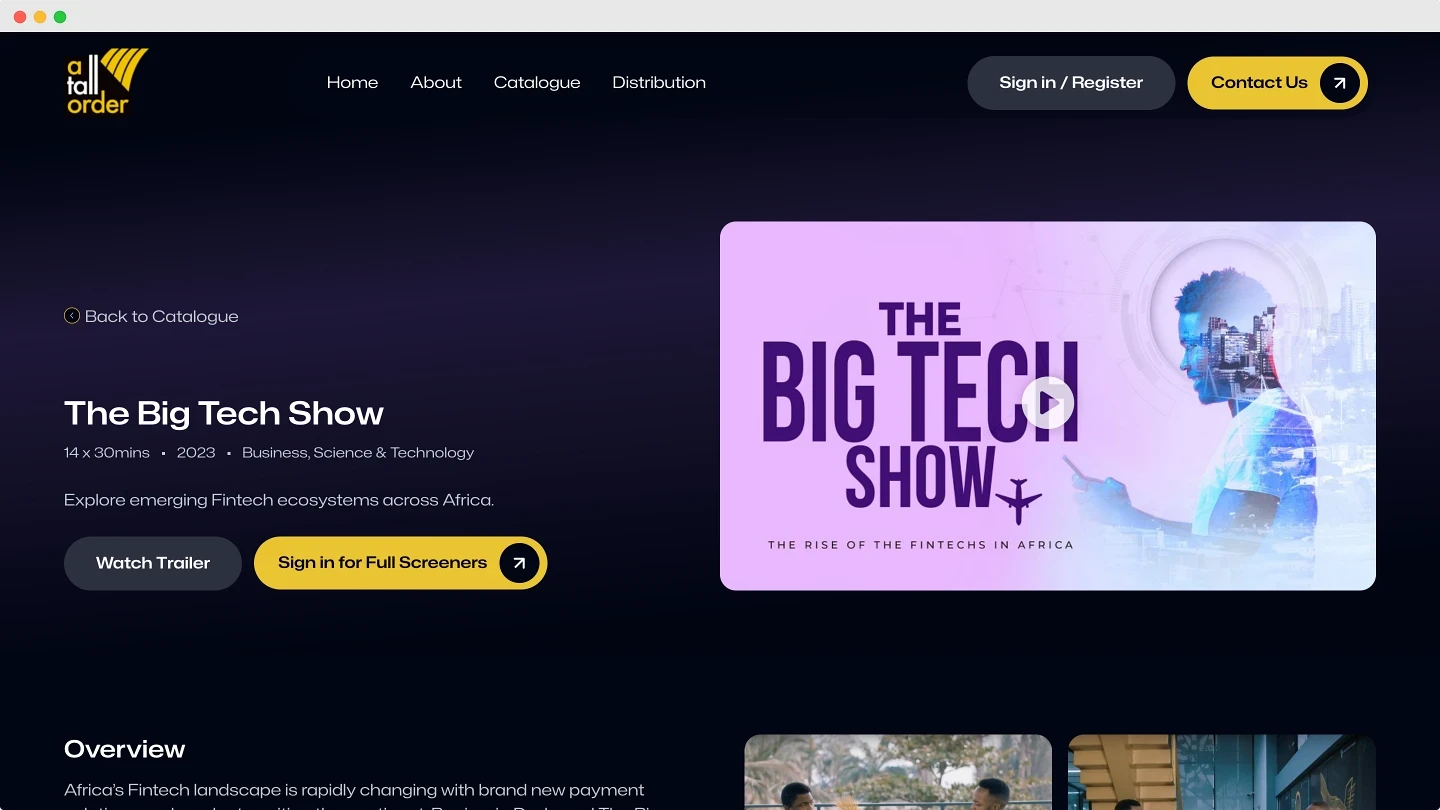Open the Home page from navigation
This screenshot has width=1440, height=810.
pyautogui.click(x=352, y=83)
